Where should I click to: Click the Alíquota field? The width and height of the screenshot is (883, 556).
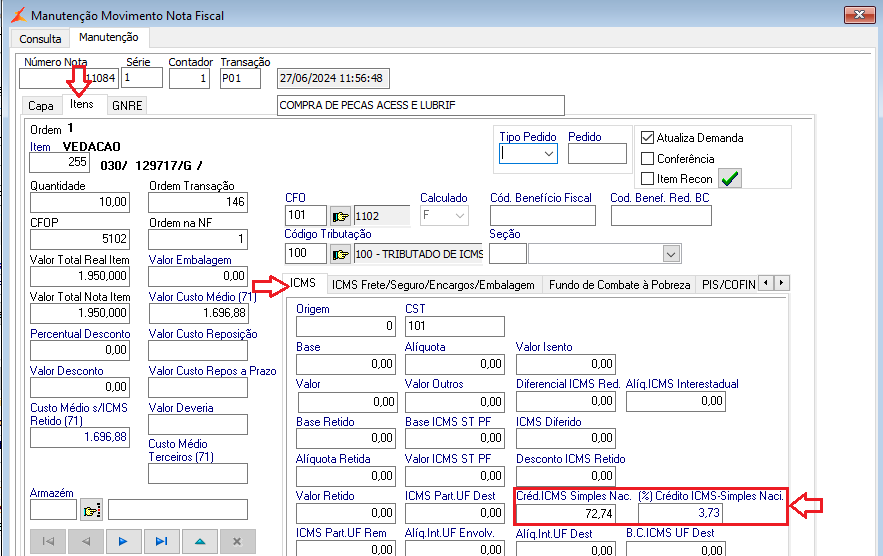click(x=454, y=364)
